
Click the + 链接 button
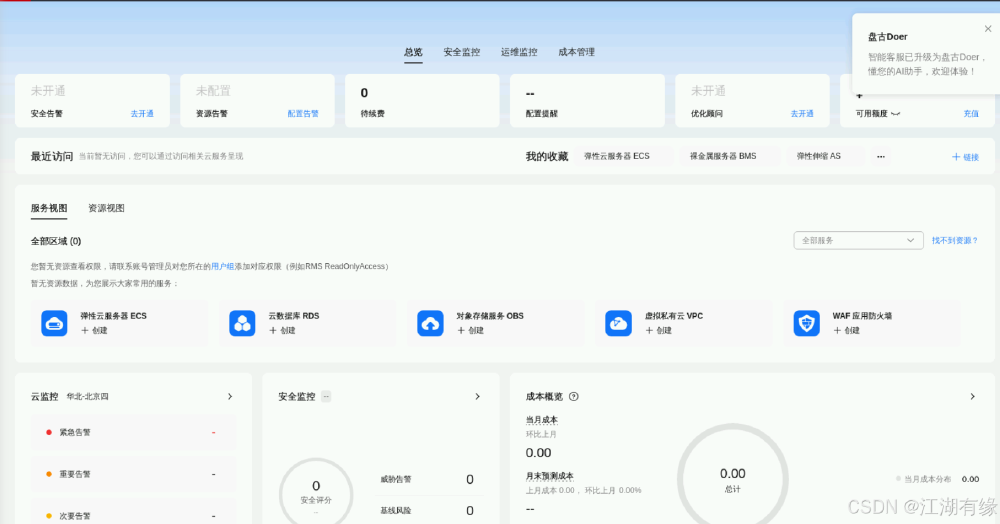point(966,157)
